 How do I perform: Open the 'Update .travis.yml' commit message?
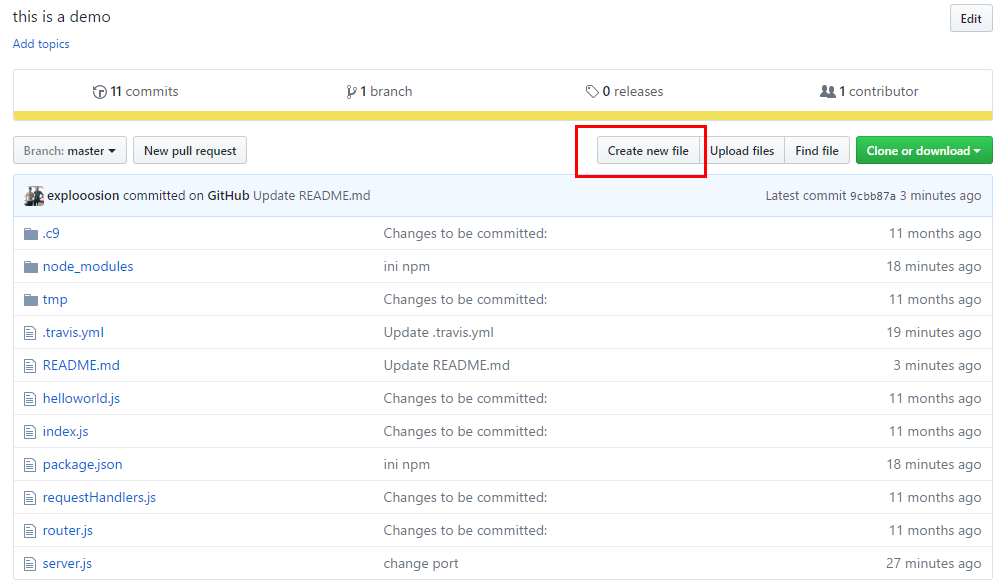click(x=438, y=333)
